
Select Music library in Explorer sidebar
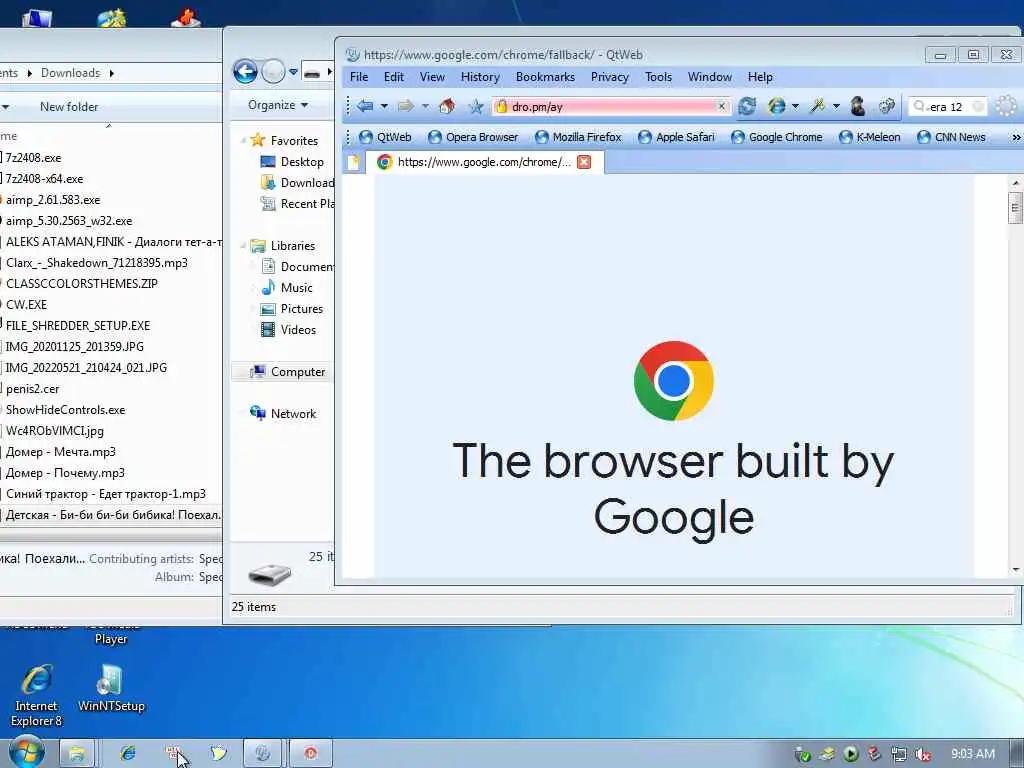287,287
